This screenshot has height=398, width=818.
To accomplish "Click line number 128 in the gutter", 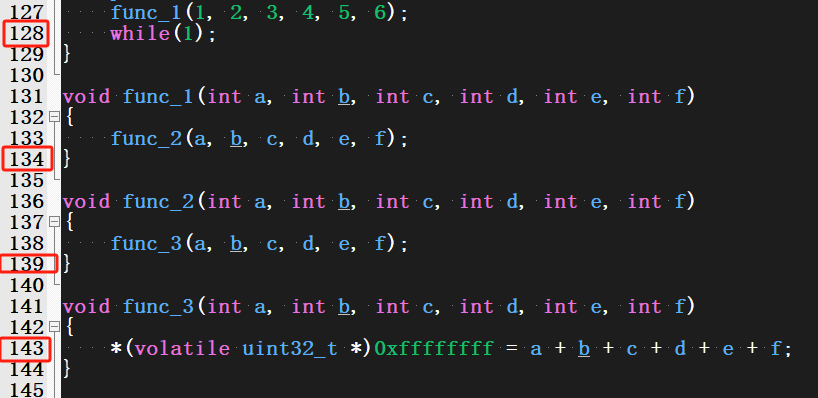I will (26, 33).
